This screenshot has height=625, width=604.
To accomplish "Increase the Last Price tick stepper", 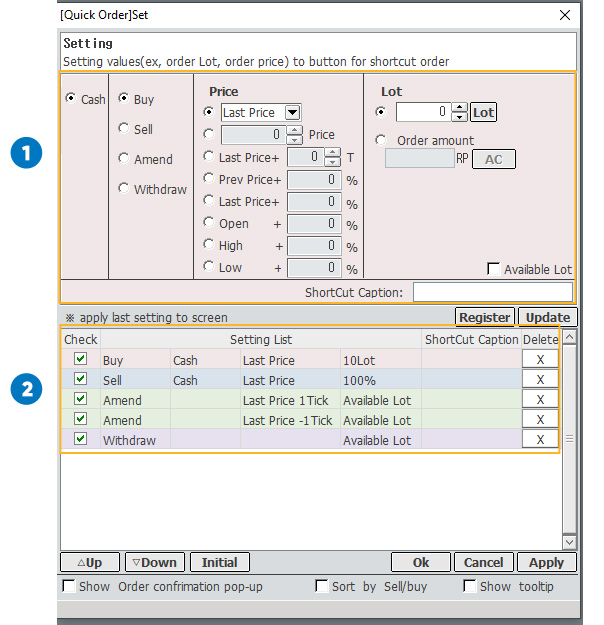I will click(332, 152).
